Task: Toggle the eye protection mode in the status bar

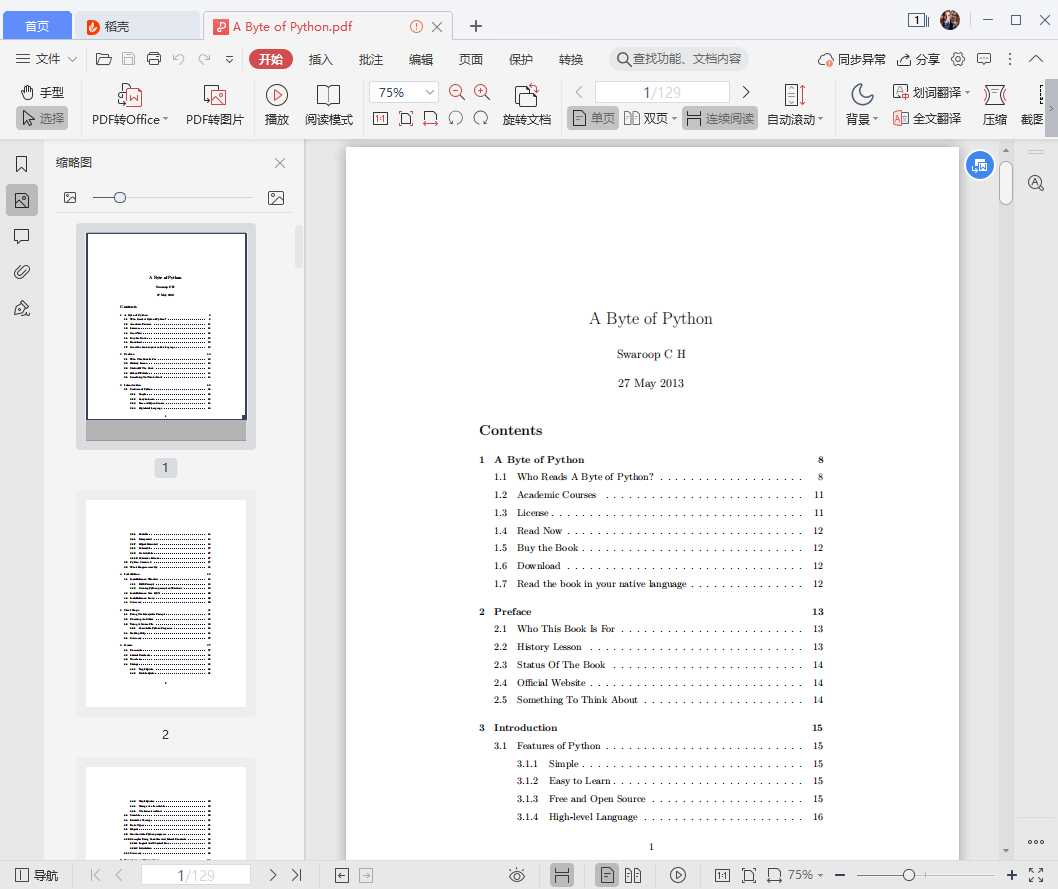Action: tap(517, 876)
